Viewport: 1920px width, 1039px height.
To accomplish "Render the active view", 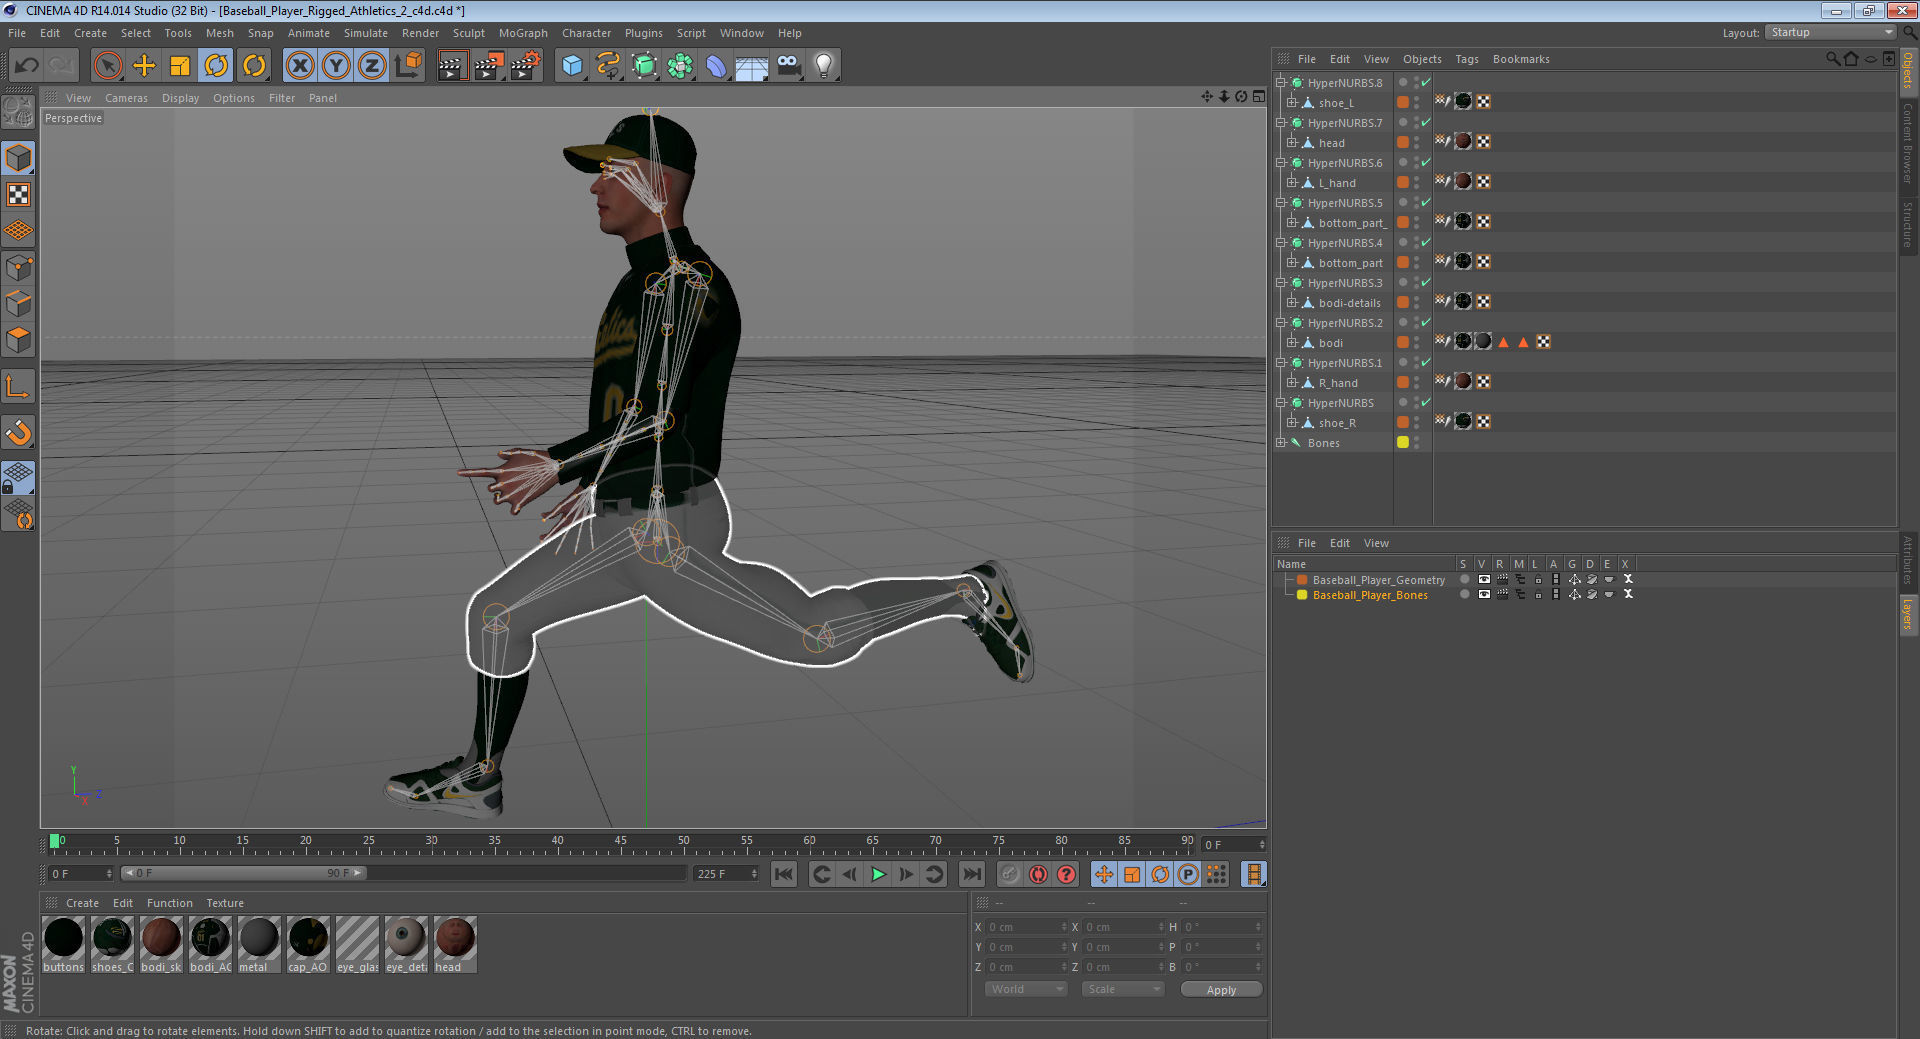I will pos(453,66).
